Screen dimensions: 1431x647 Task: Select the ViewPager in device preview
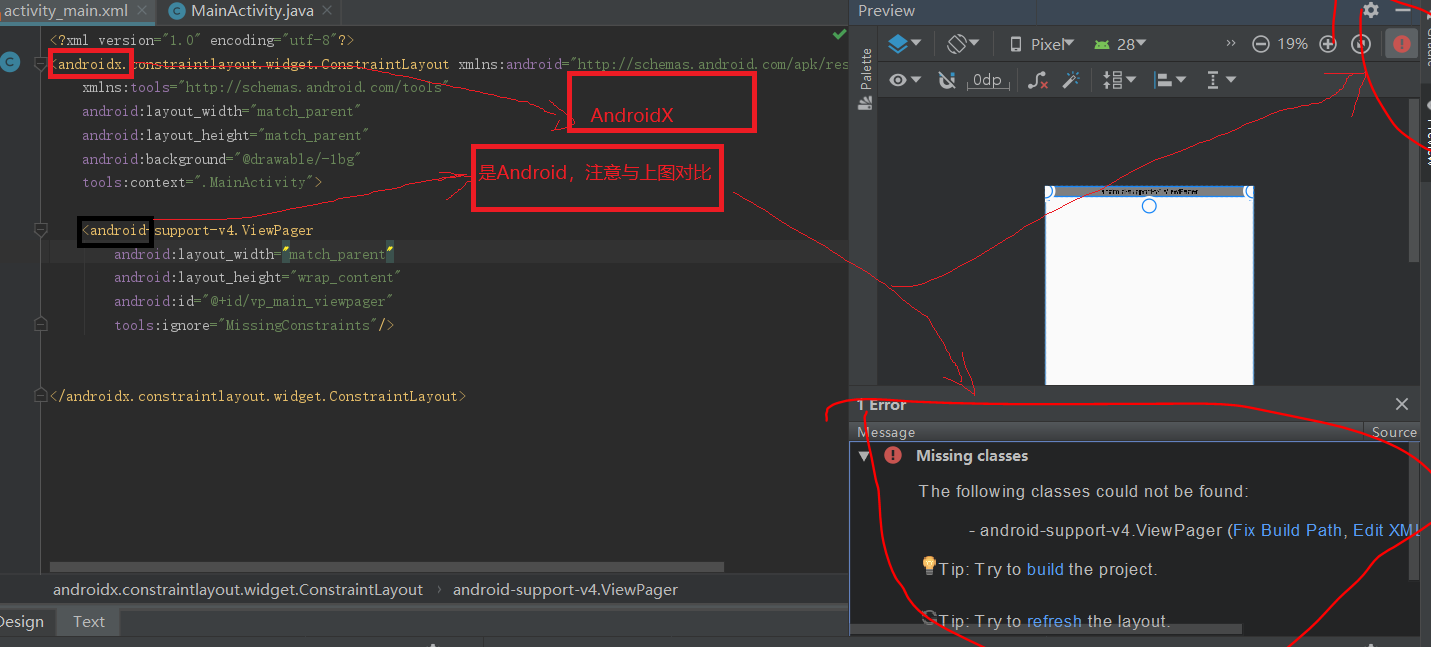(x=1149, y=191)
